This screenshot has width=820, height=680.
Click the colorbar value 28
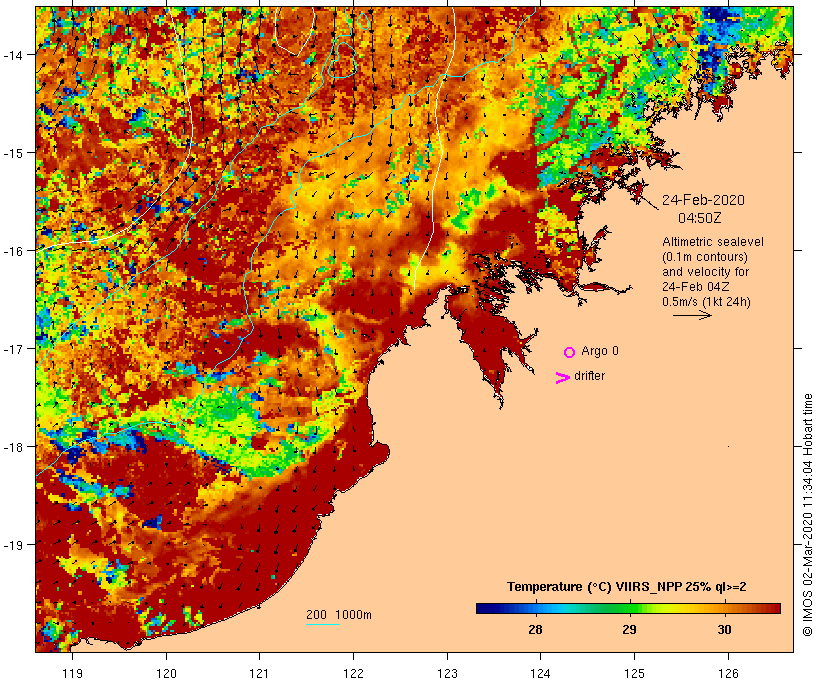coord(535,629)
